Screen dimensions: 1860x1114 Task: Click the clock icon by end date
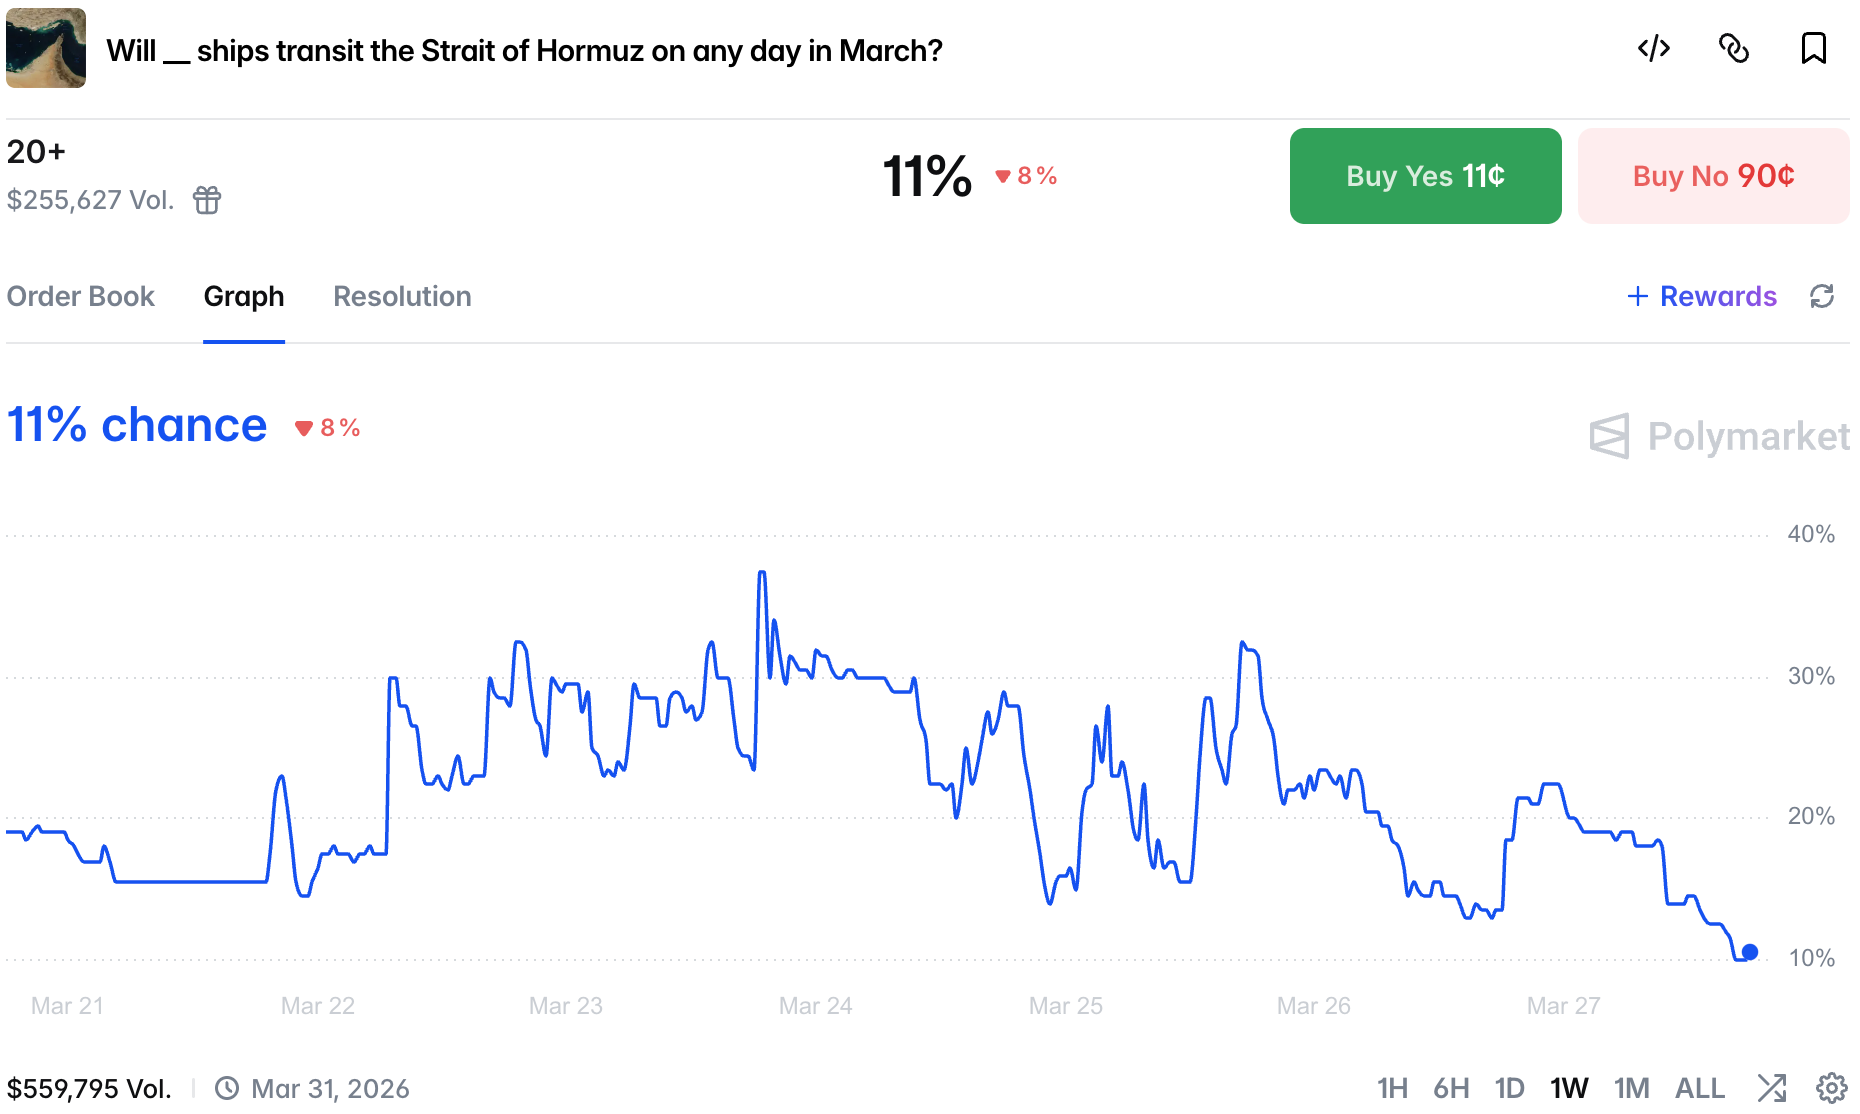tap(227, 1088)
